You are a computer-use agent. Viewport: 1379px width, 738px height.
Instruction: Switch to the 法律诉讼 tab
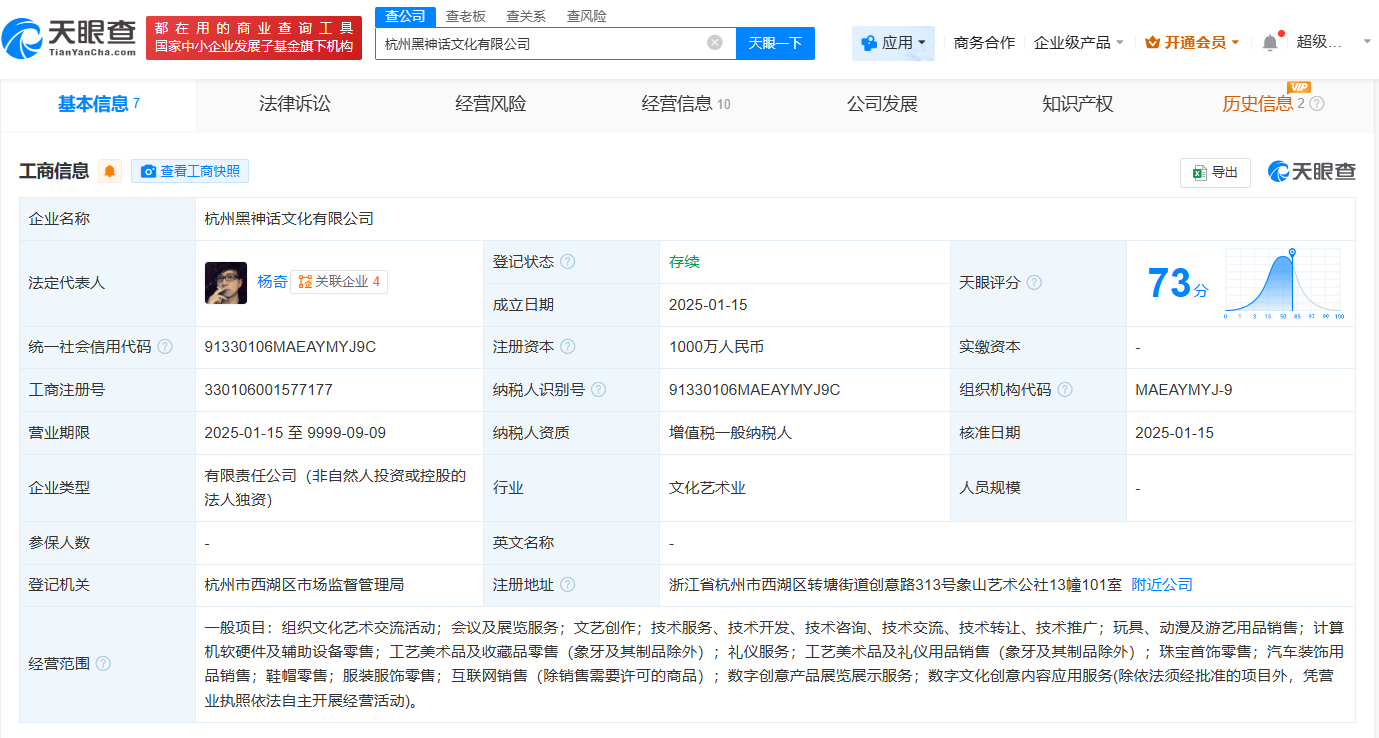coord(293,104)
